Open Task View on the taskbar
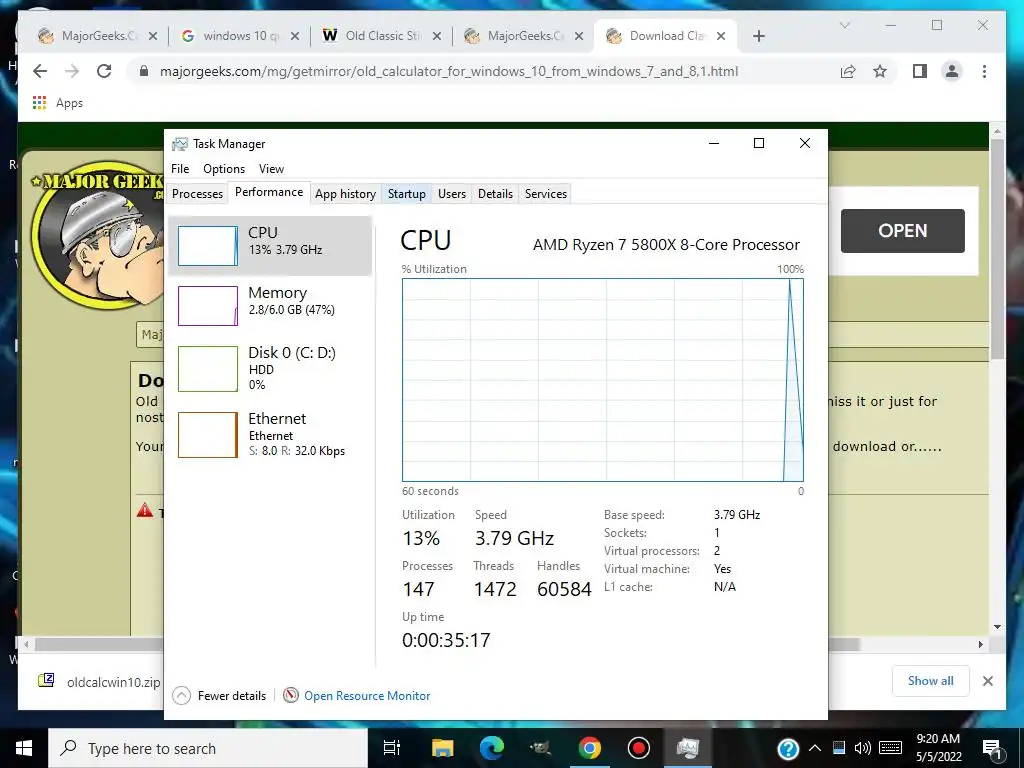1024x768 pixels. tap(392, 748)
